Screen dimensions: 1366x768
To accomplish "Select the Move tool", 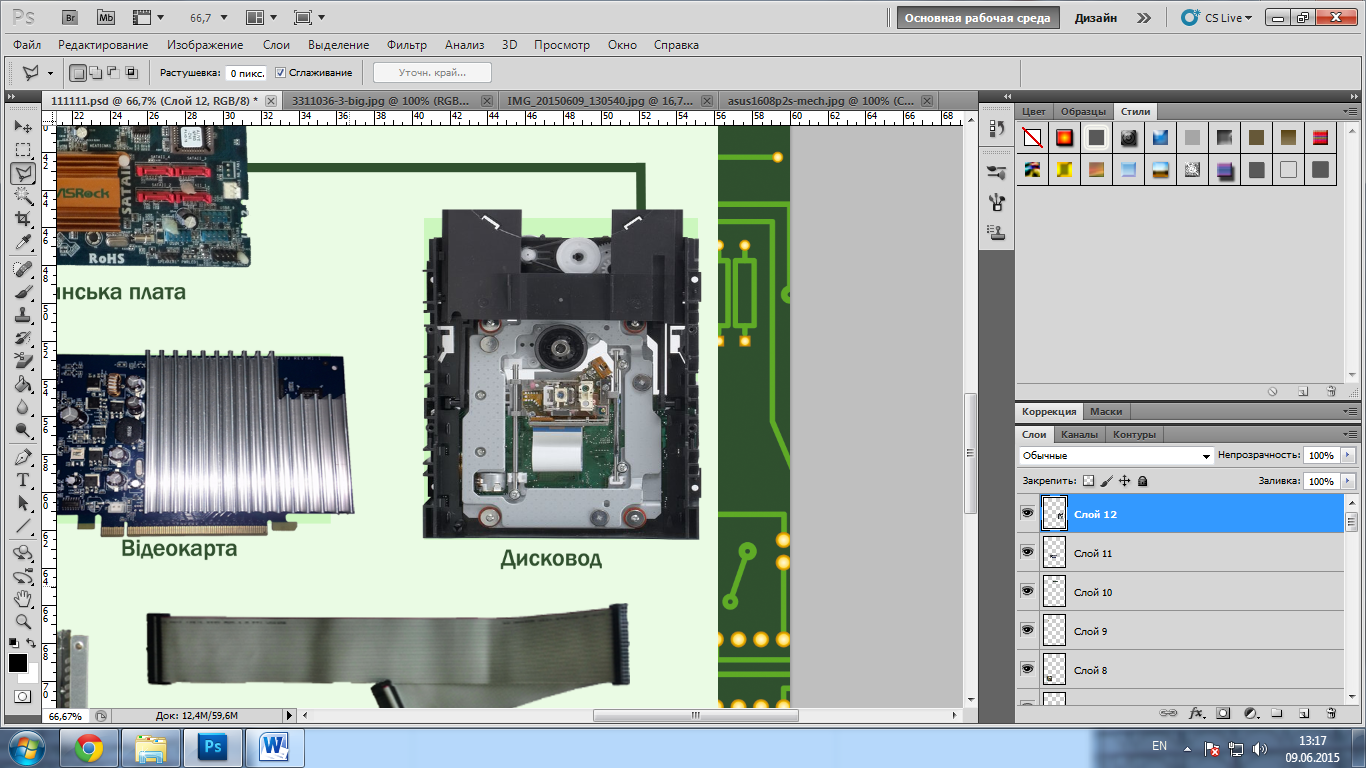I will point(23,127).
